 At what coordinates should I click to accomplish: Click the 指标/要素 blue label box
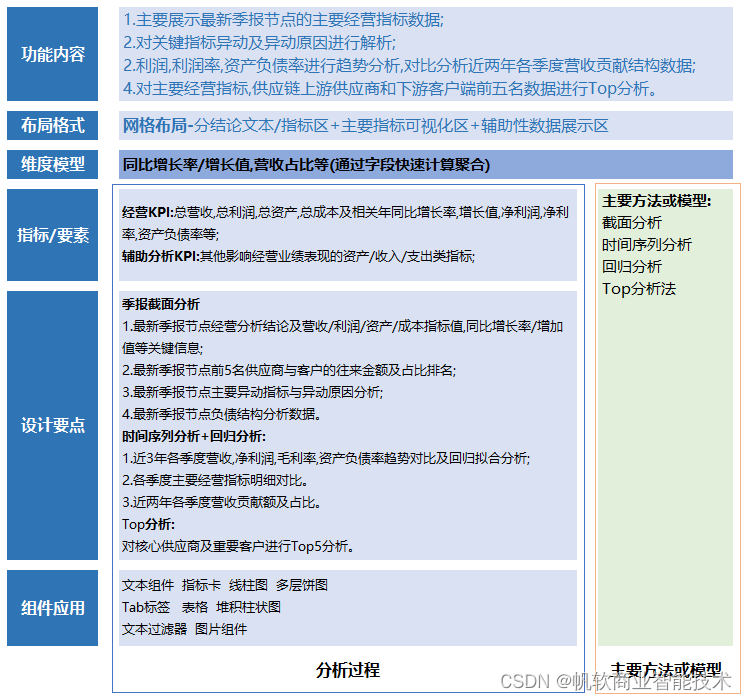click(x=52, y=235)
